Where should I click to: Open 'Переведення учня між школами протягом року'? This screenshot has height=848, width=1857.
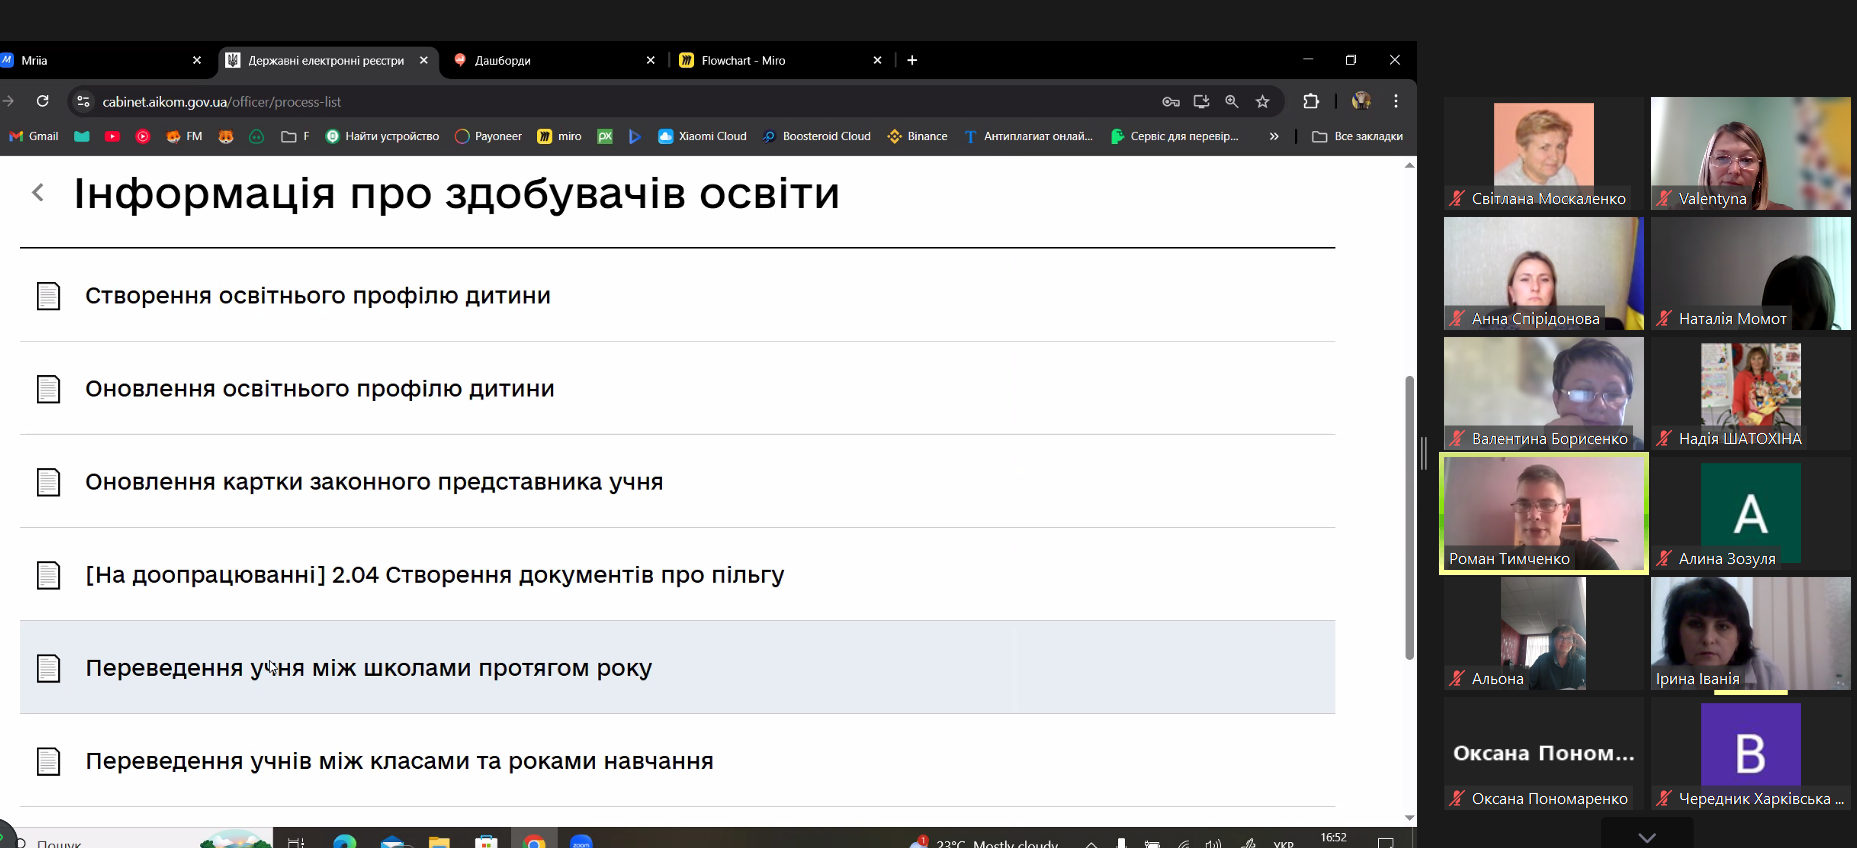pyautogui.click(x=368, y=668)
